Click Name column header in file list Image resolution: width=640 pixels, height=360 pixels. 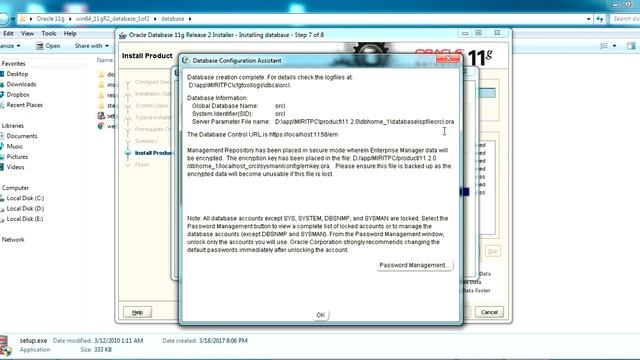tap(104, 60)
